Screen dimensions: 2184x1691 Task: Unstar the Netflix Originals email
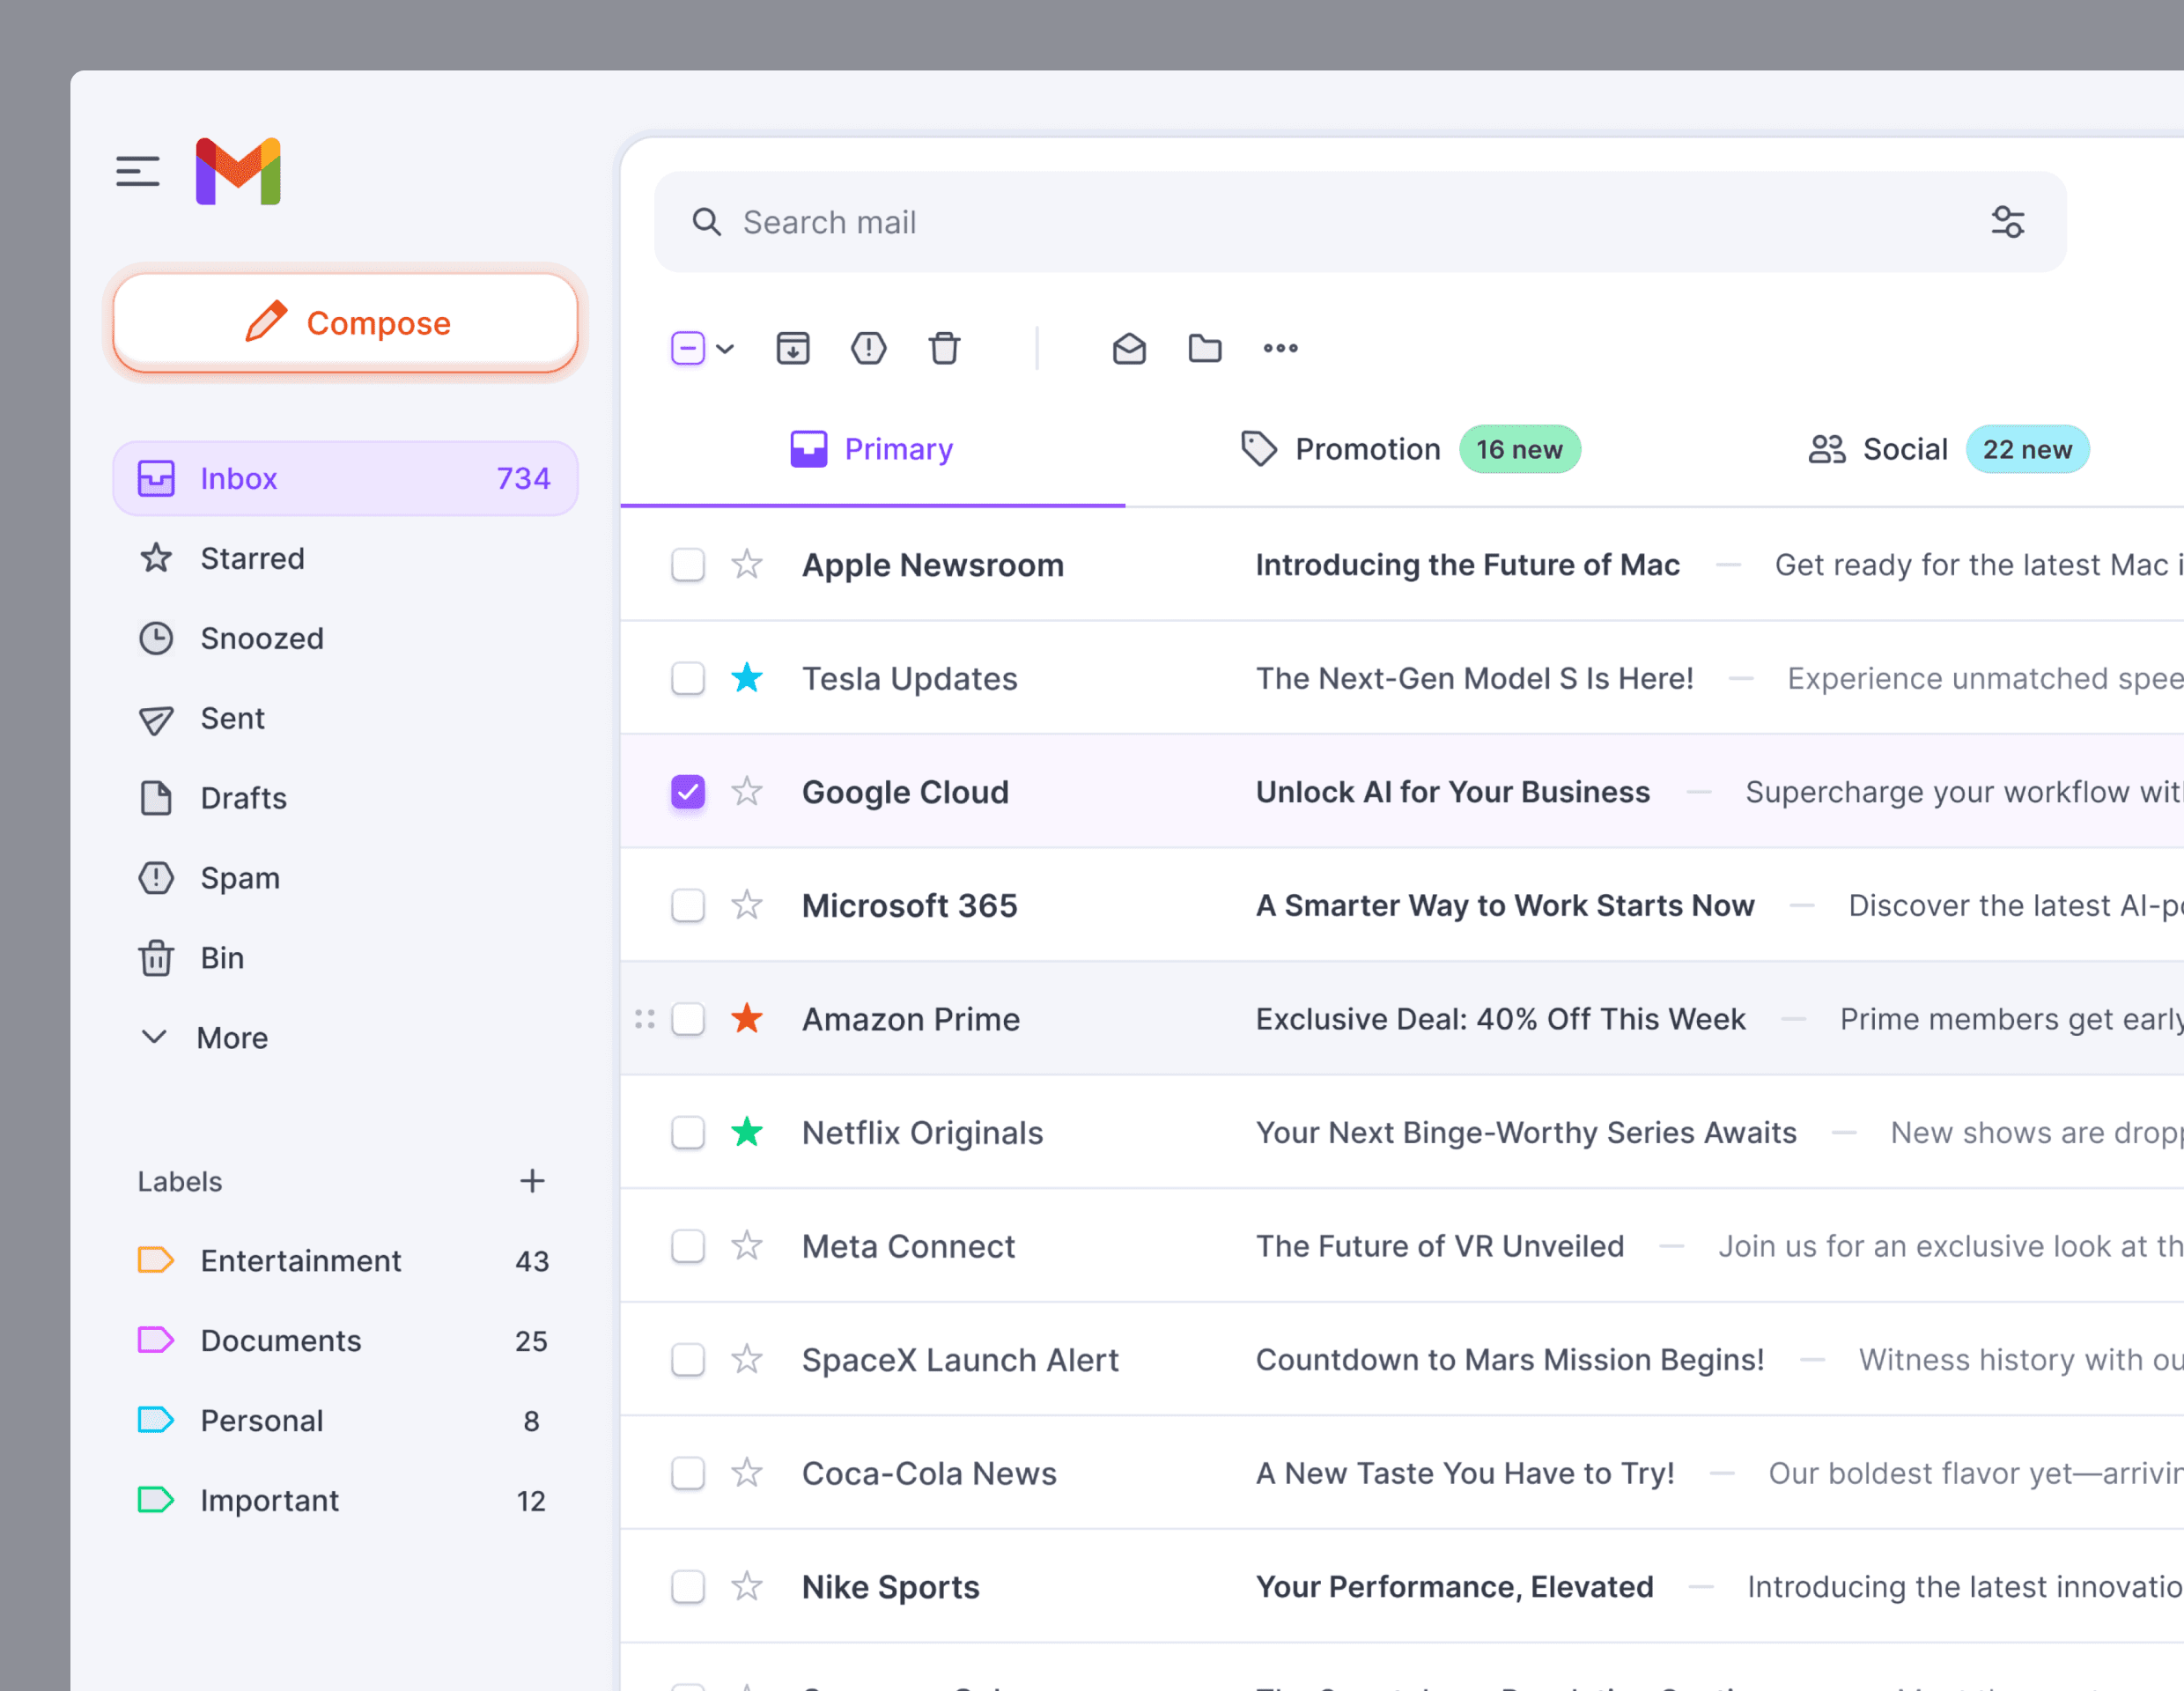(x=747, y=1133)
